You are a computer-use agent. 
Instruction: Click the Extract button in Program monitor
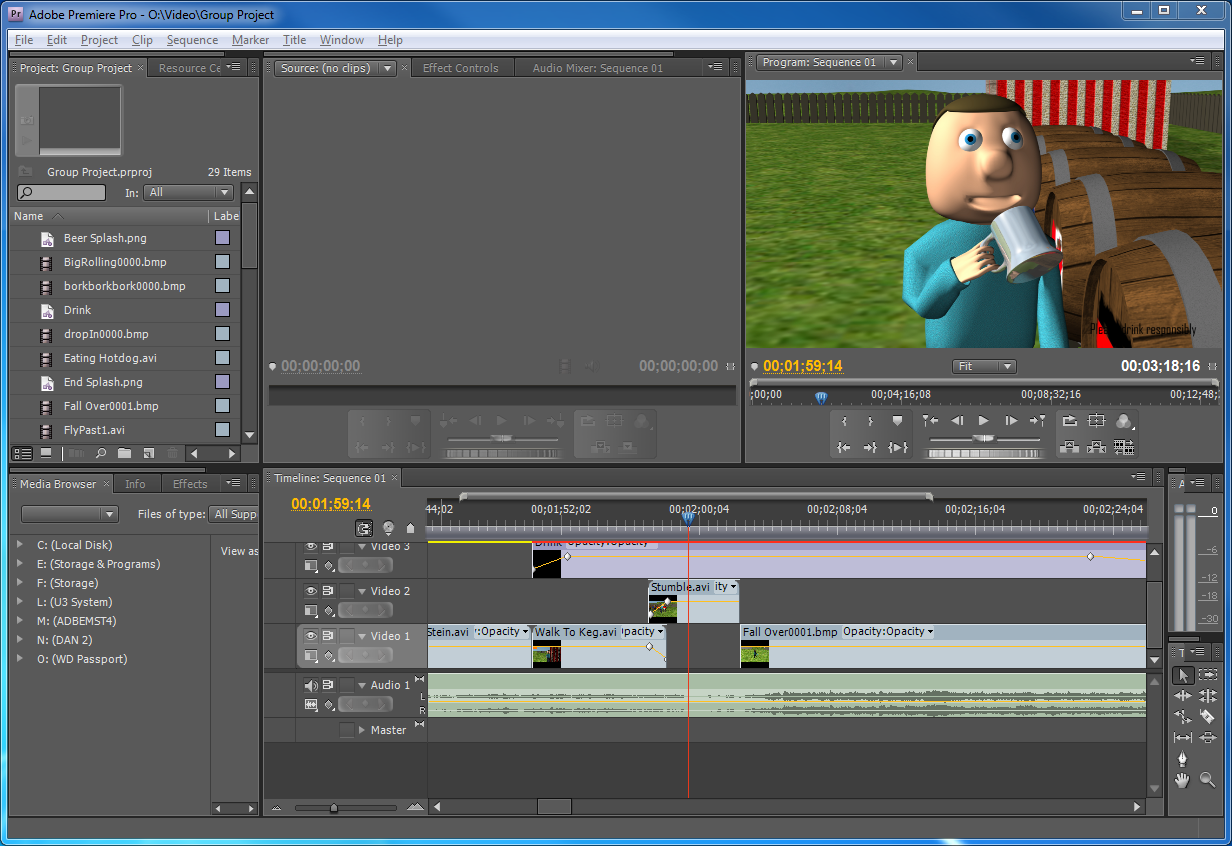(x=1097, y=447)
